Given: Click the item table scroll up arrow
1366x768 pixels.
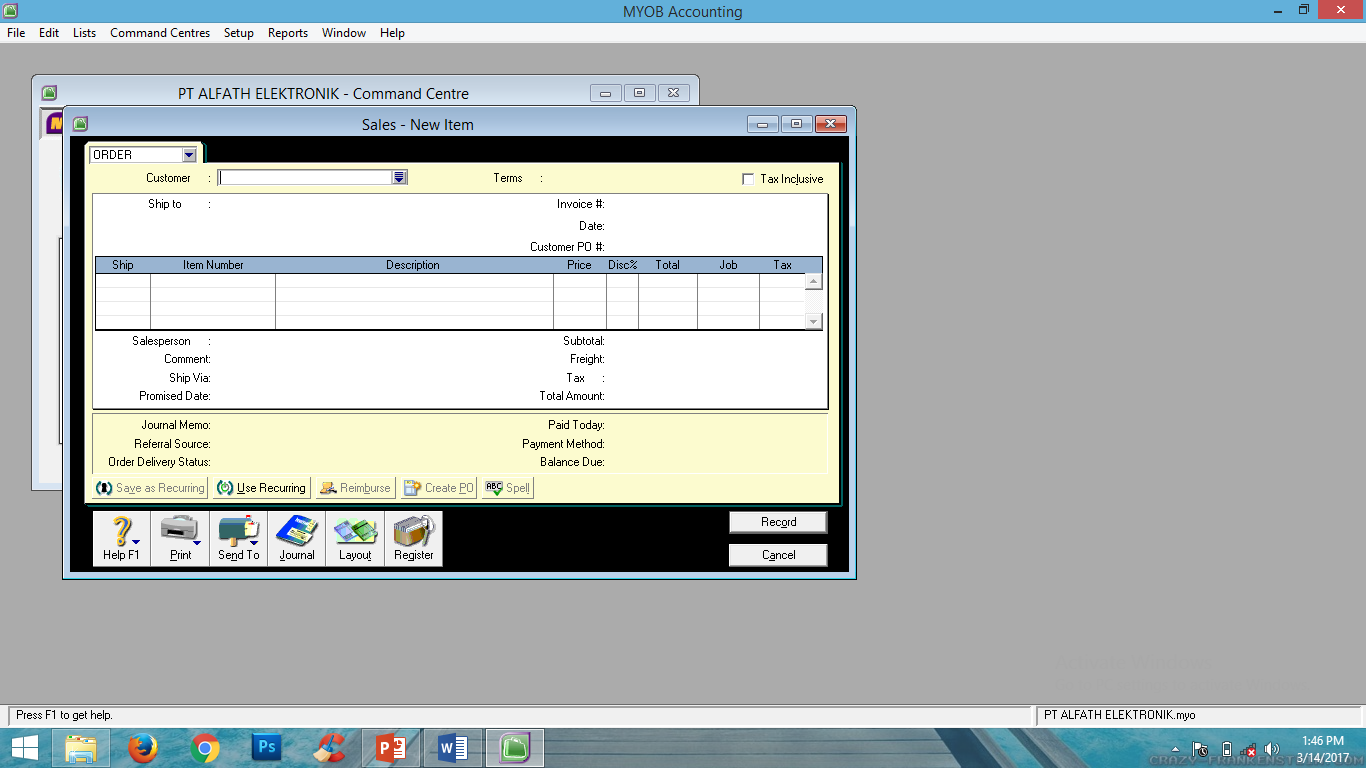Looking at the screenshot, I should (814, 282).
